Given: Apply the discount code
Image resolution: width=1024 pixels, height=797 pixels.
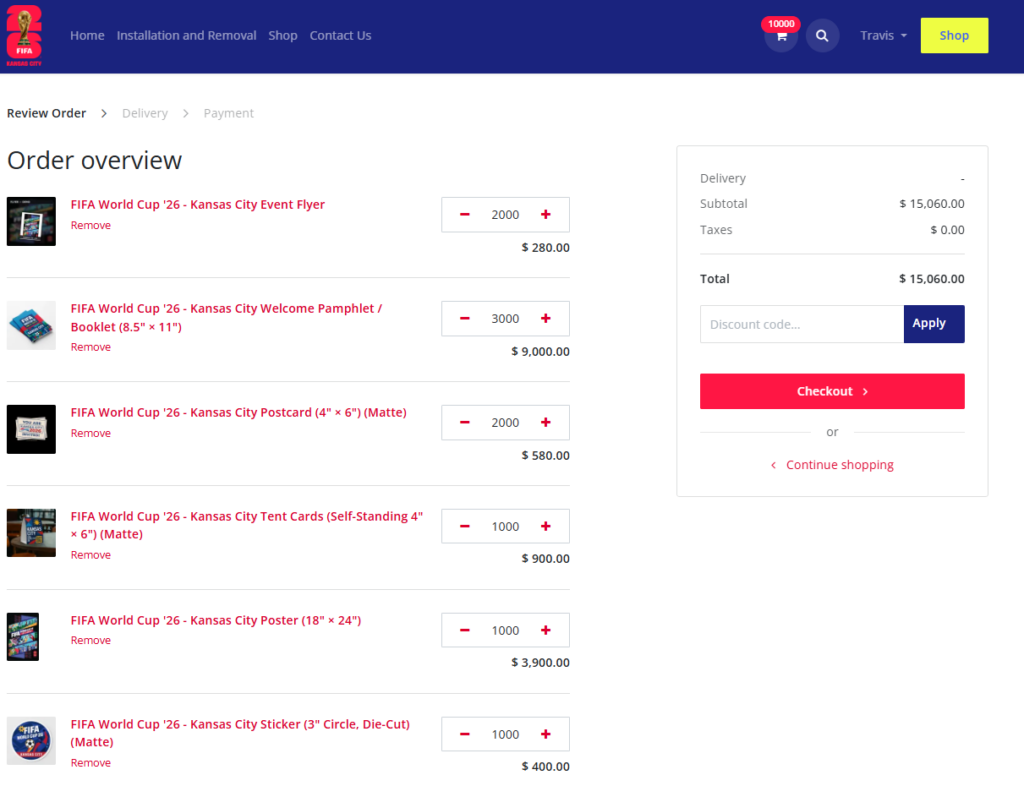Looking at the screenshot, I should tap(933, 324).
